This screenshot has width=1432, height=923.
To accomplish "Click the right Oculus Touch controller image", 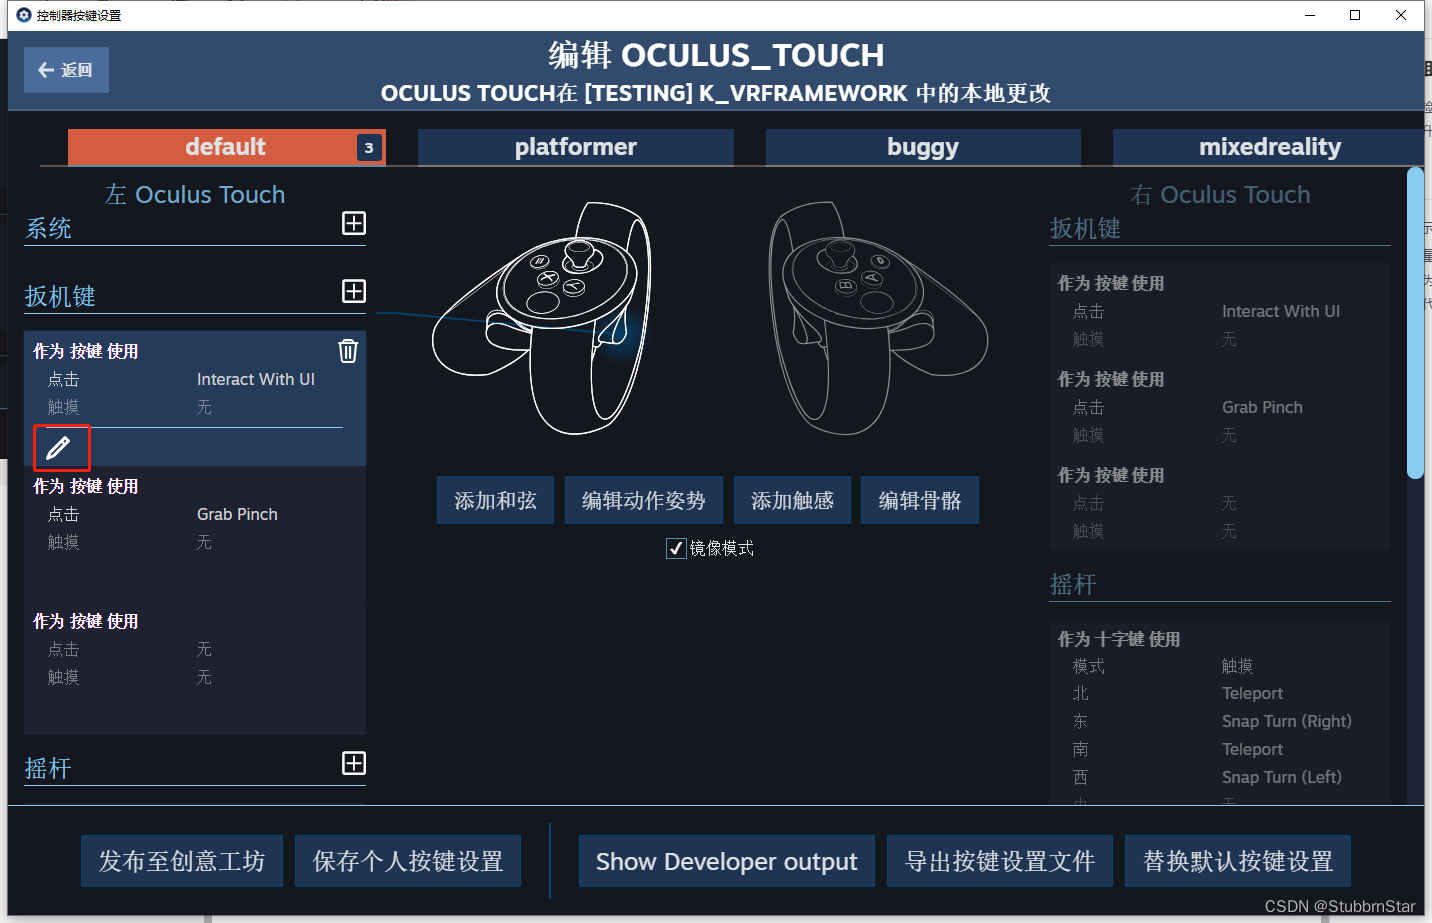I will (x=878, y=318).
